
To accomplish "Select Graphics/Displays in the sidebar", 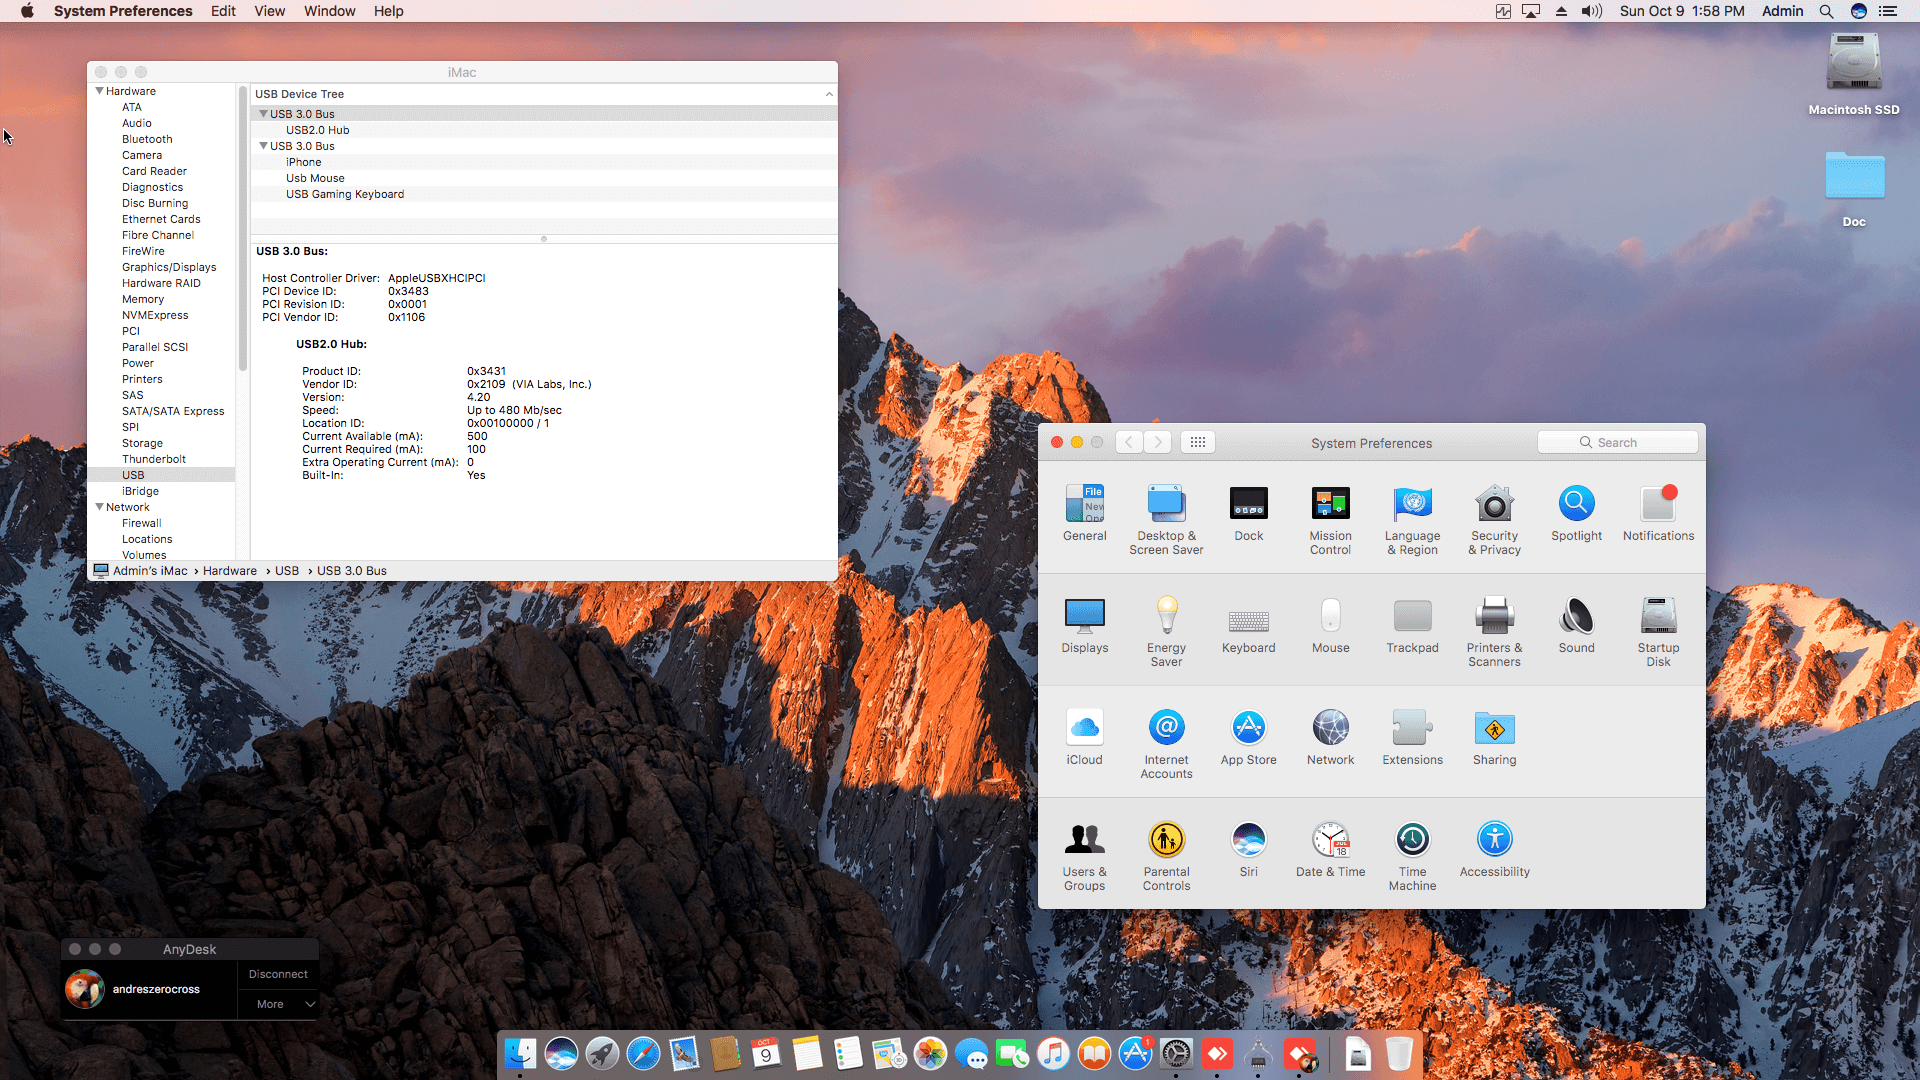I will pyautogui.click(x=169, y=267).
